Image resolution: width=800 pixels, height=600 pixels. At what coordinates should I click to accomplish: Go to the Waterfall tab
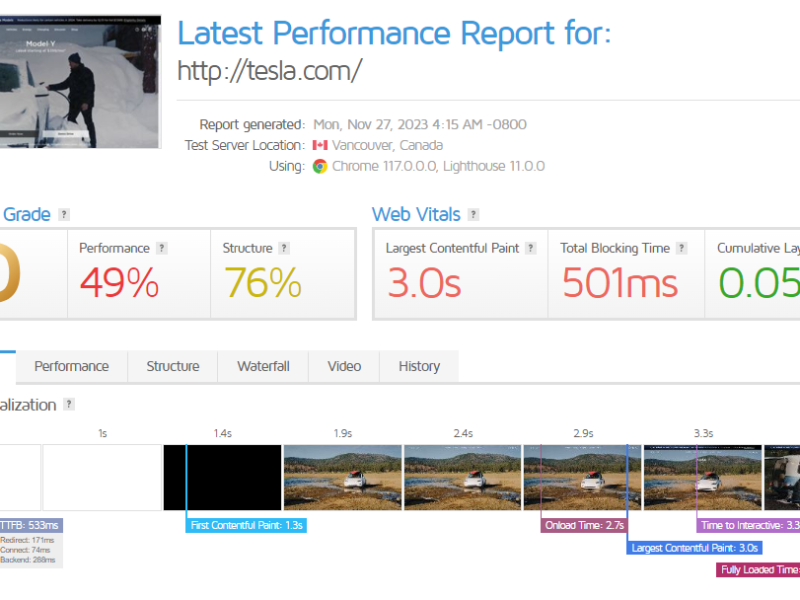[x=263, y=366]
